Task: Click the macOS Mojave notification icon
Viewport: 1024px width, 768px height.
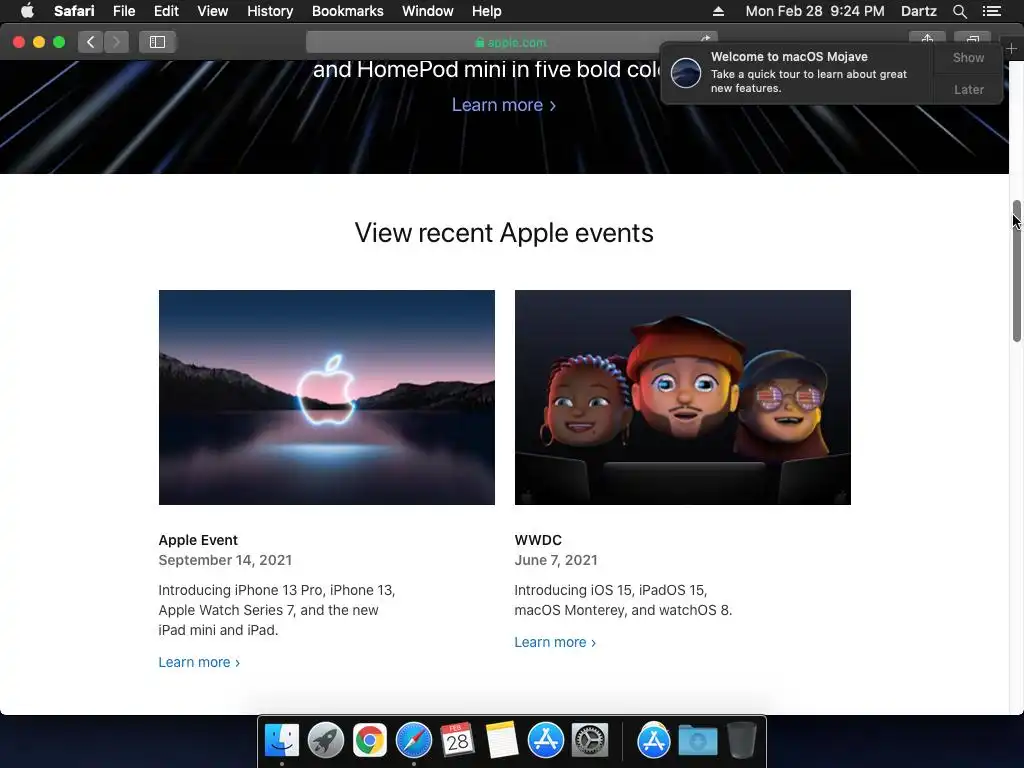Action: (x=686, y=72)
